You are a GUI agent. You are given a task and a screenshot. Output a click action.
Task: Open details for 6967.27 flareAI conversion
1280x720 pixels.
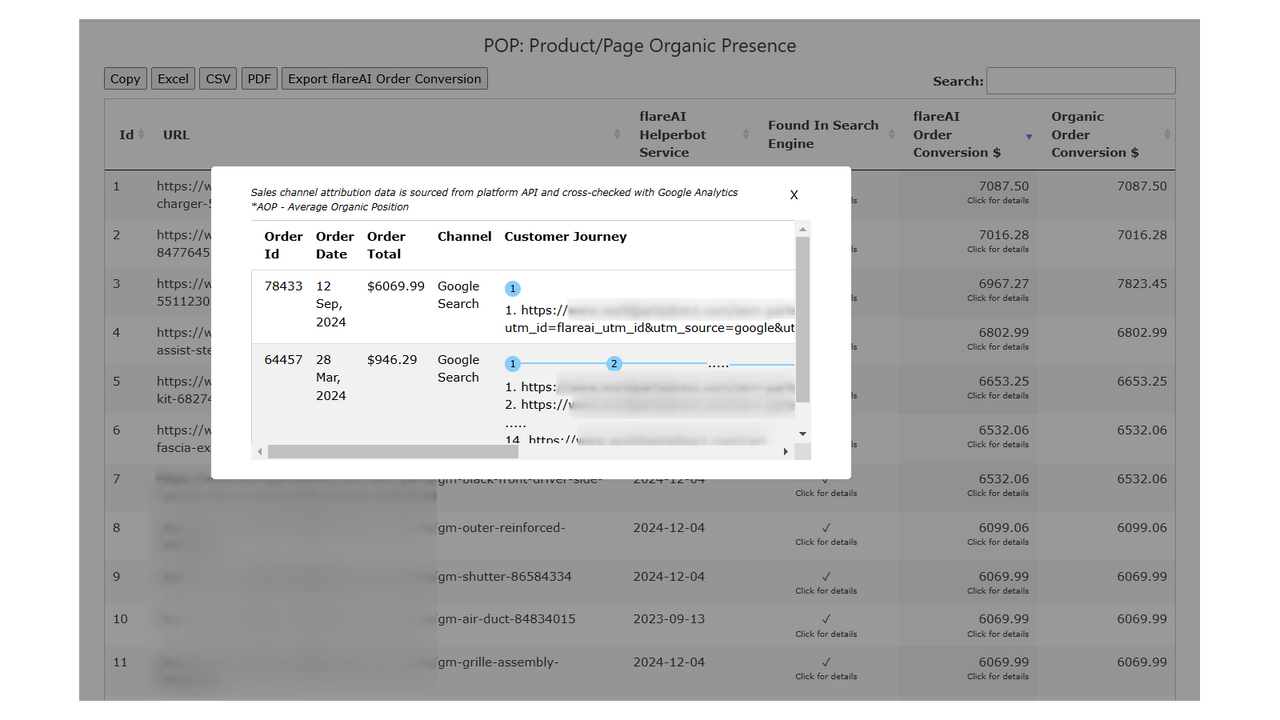point(998,298)
